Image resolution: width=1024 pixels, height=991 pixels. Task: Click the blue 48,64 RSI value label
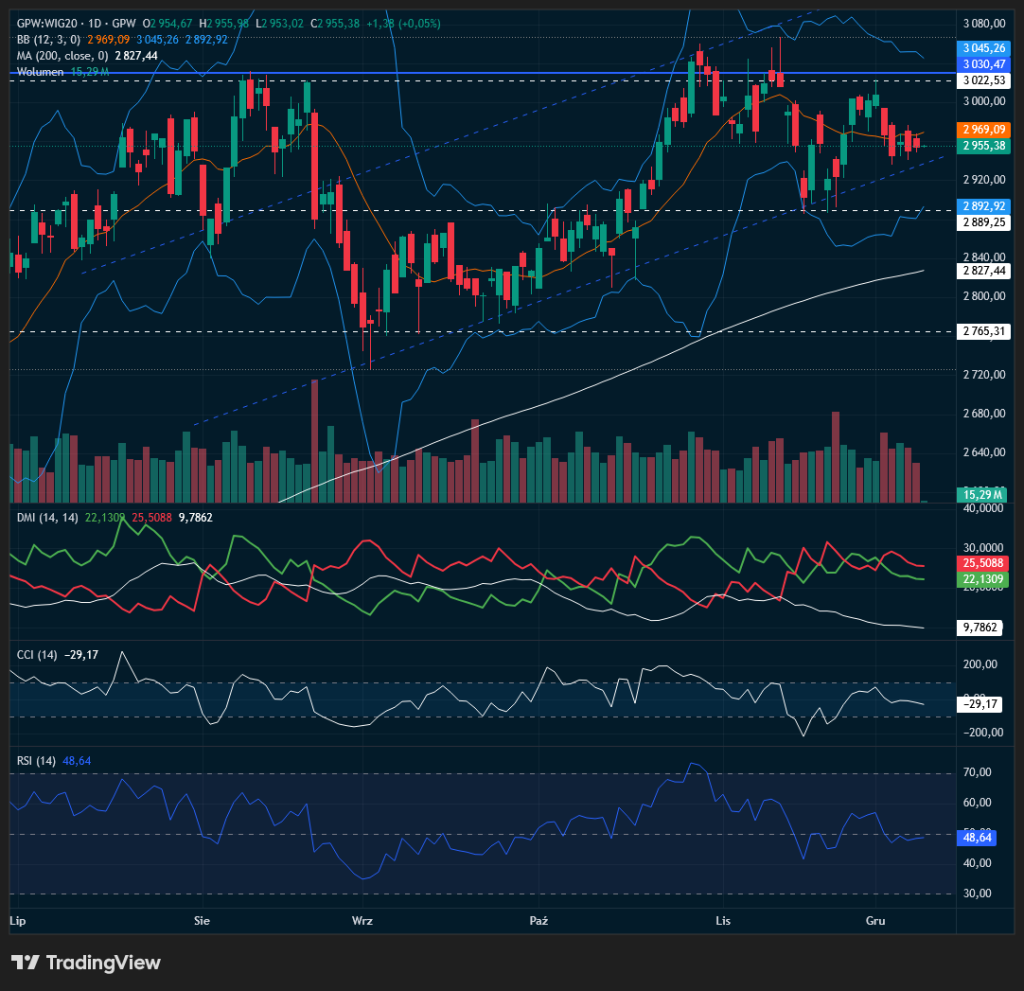[977, 837]
